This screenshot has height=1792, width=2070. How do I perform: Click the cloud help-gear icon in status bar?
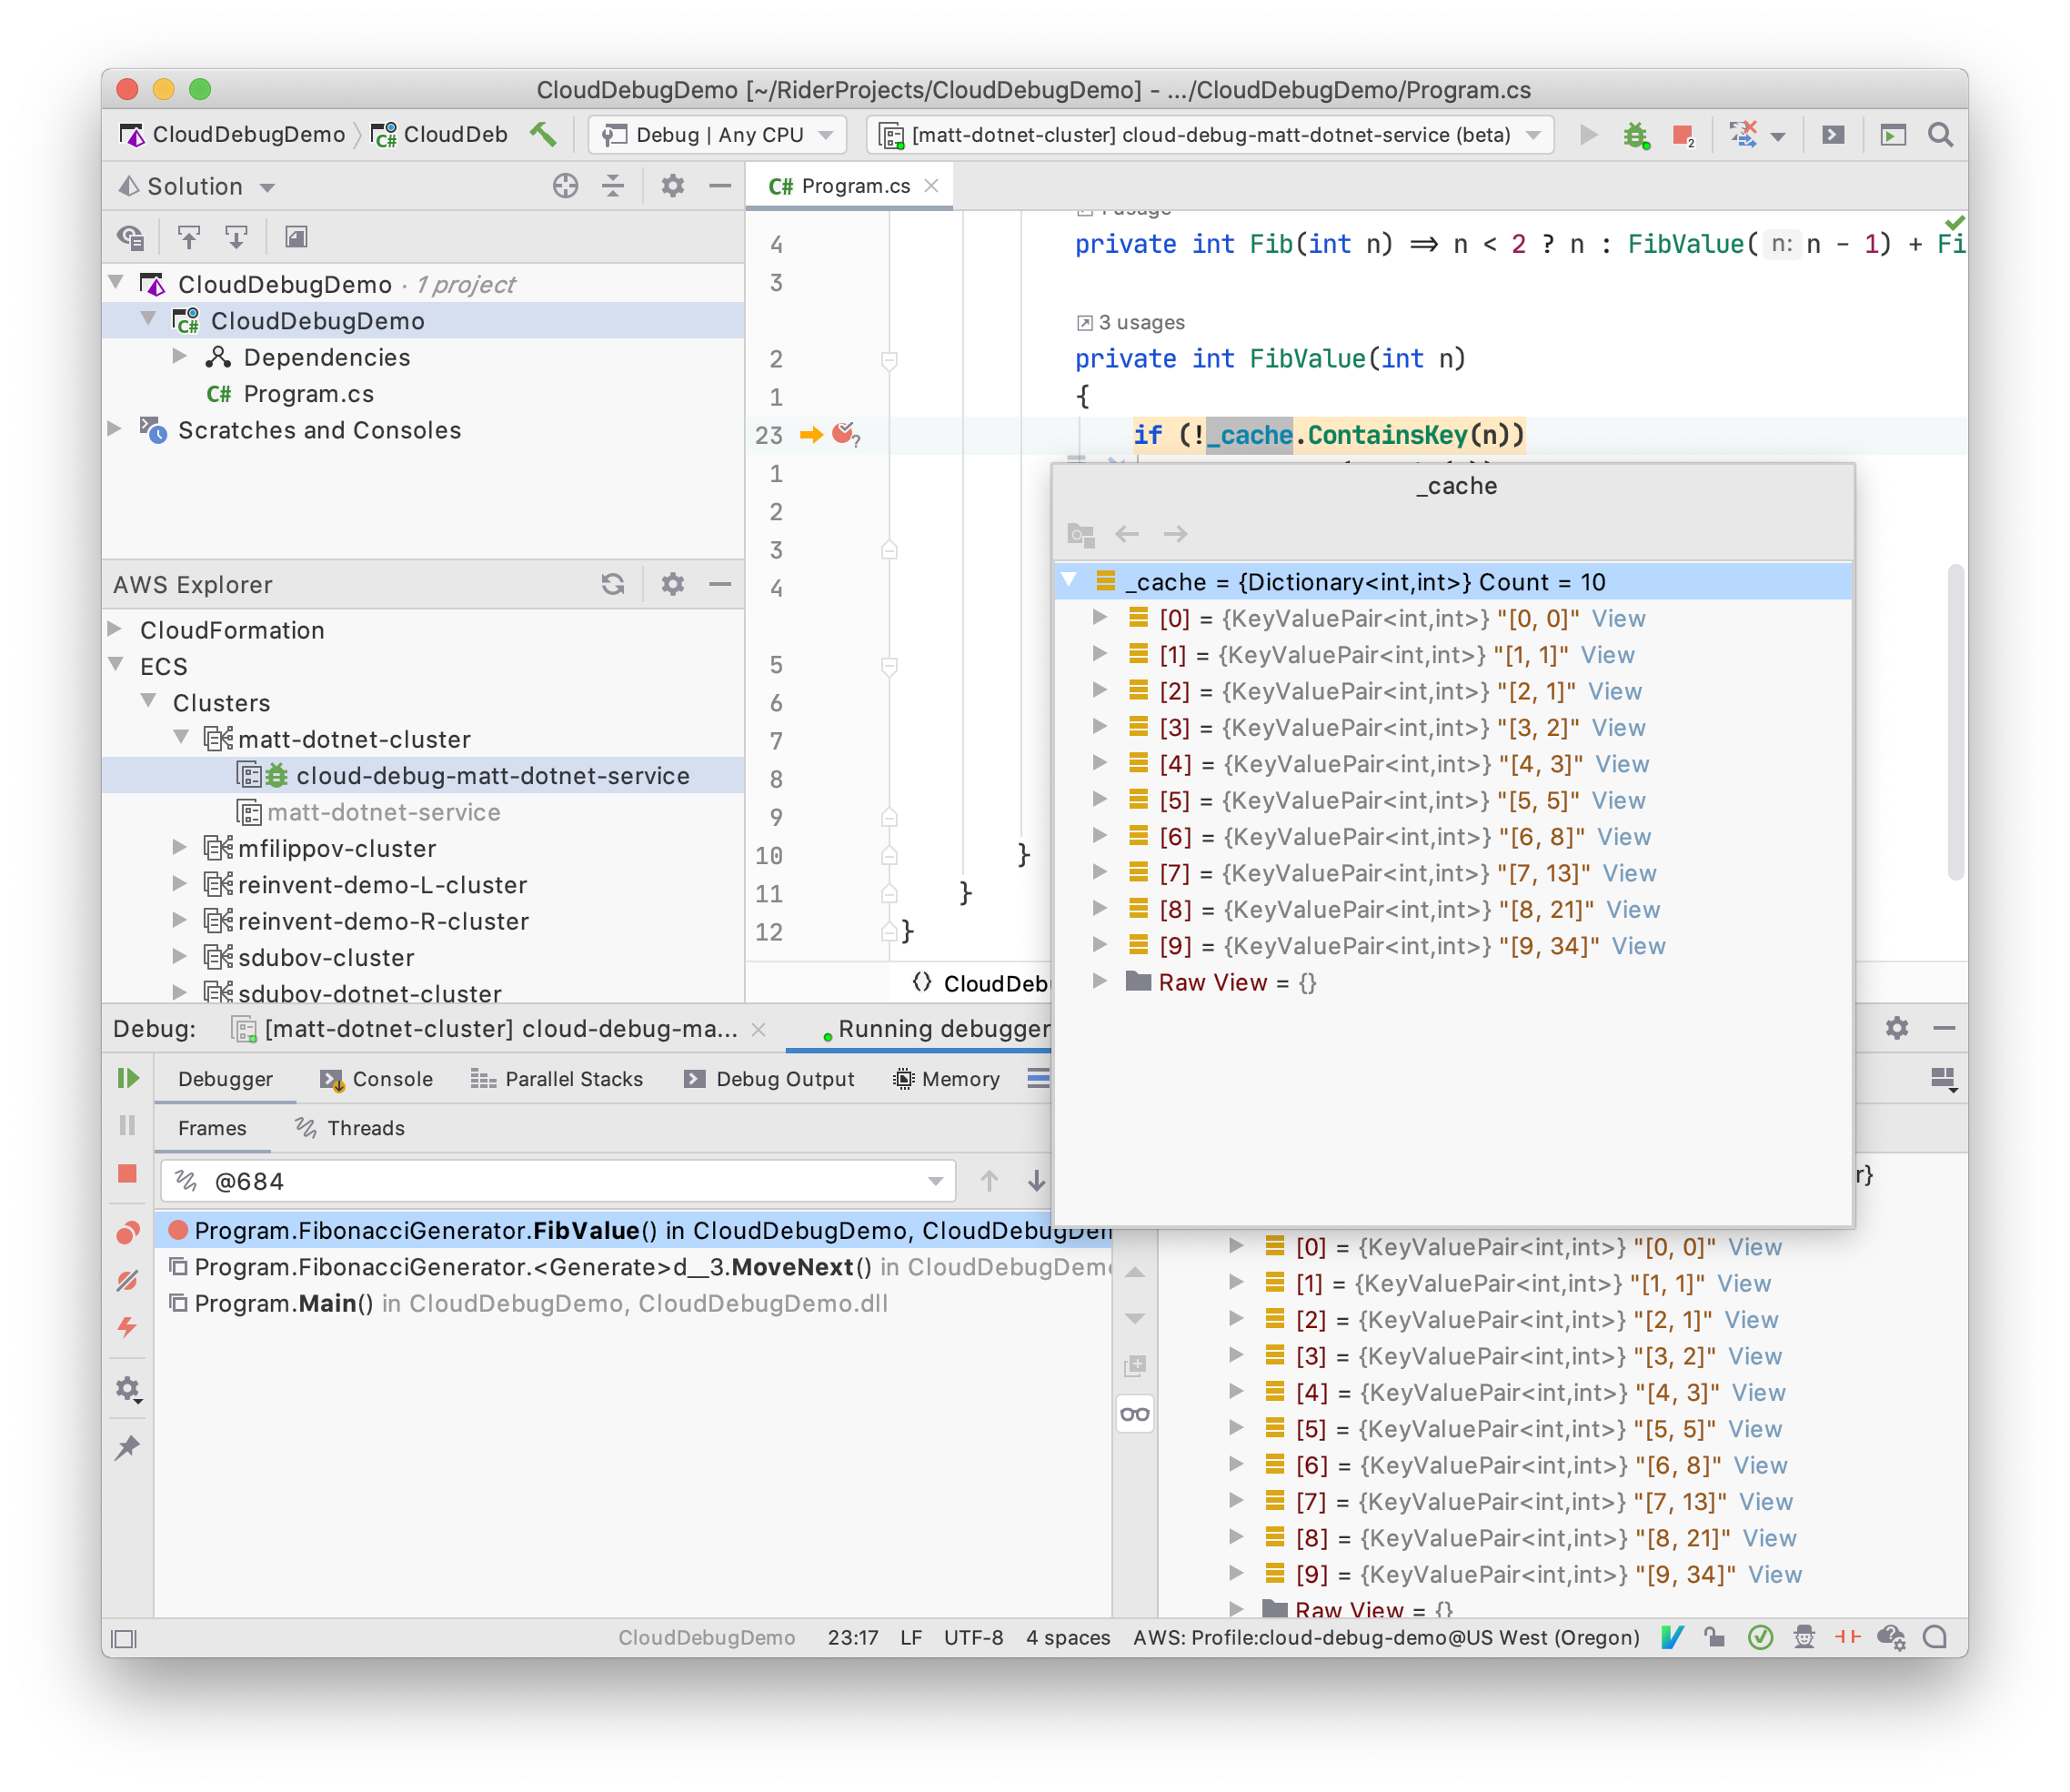pos(1891,1637)
